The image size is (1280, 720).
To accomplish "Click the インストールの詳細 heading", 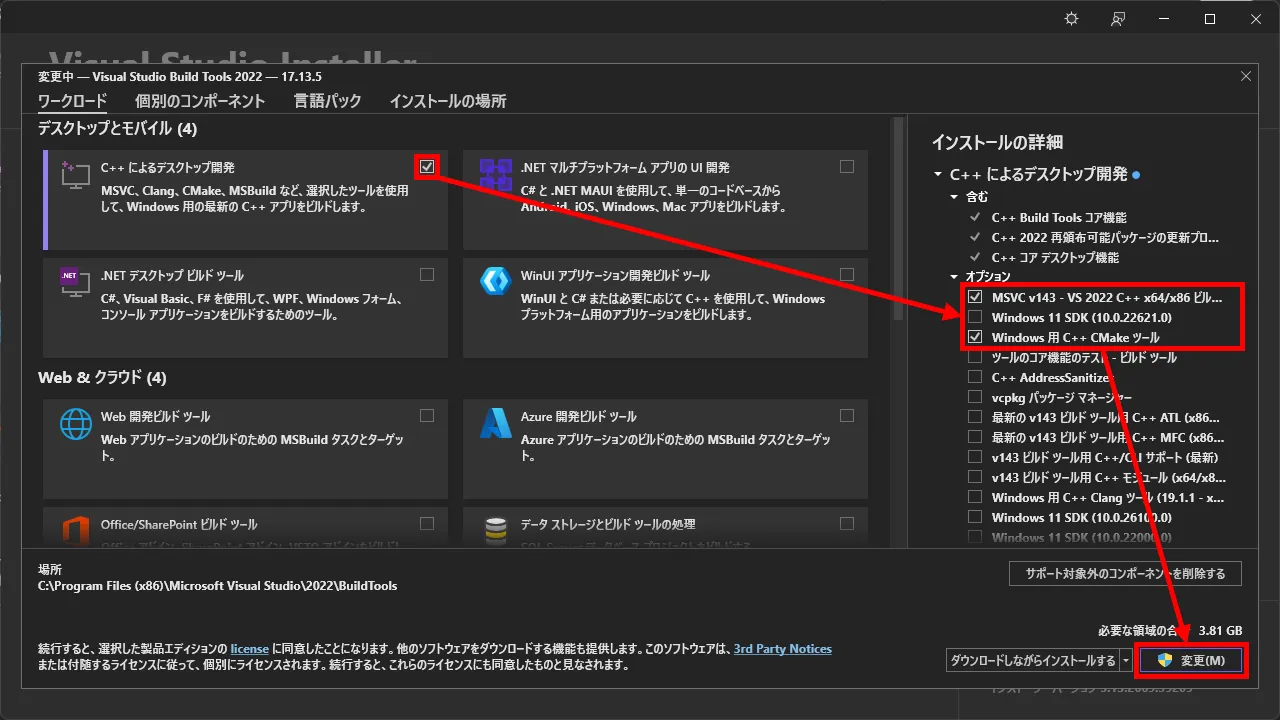I will 997,143.
